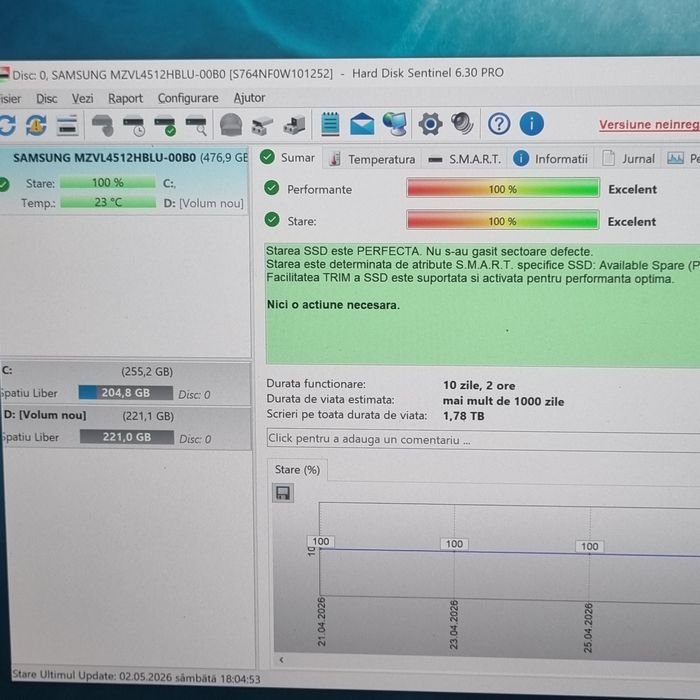
Task: Open the Fisier menu
Action: click(10, 99)
